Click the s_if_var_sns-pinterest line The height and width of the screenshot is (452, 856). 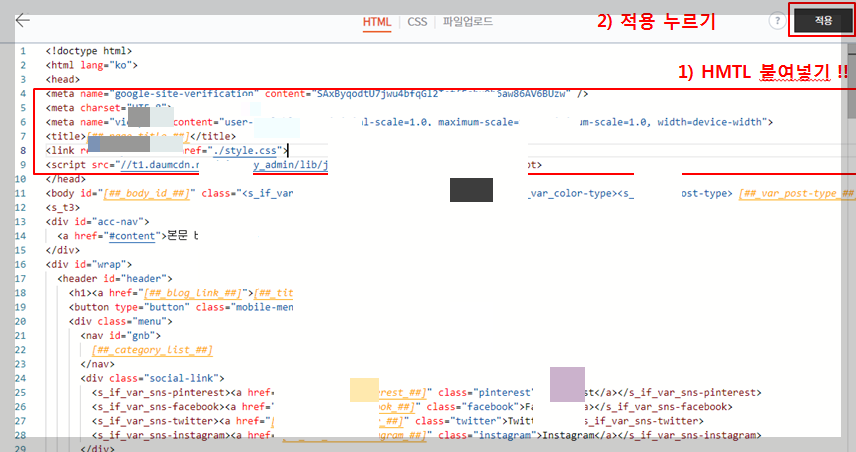(x=426, y=392)
